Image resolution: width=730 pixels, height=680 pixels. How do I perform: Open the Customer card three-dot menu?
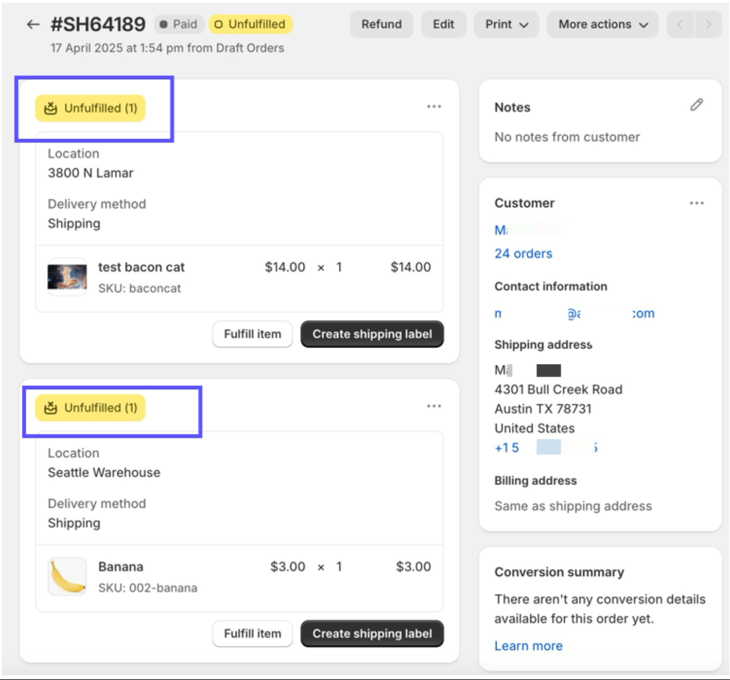click(696, 203)
